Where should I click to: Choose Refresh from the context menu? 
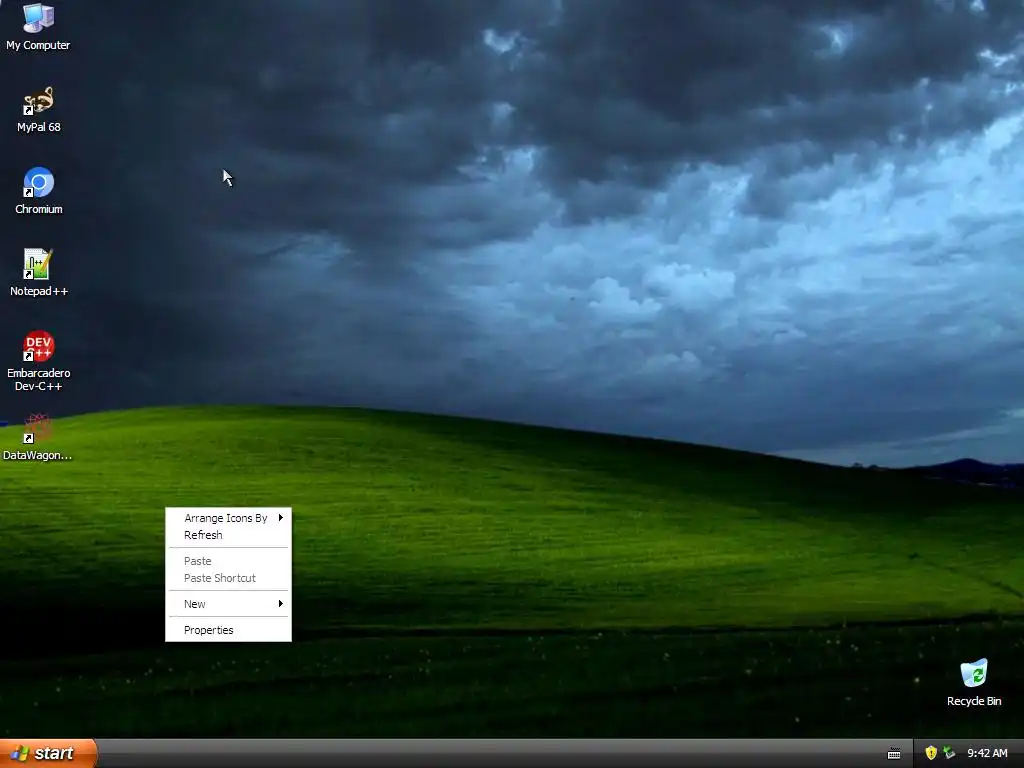228,535
